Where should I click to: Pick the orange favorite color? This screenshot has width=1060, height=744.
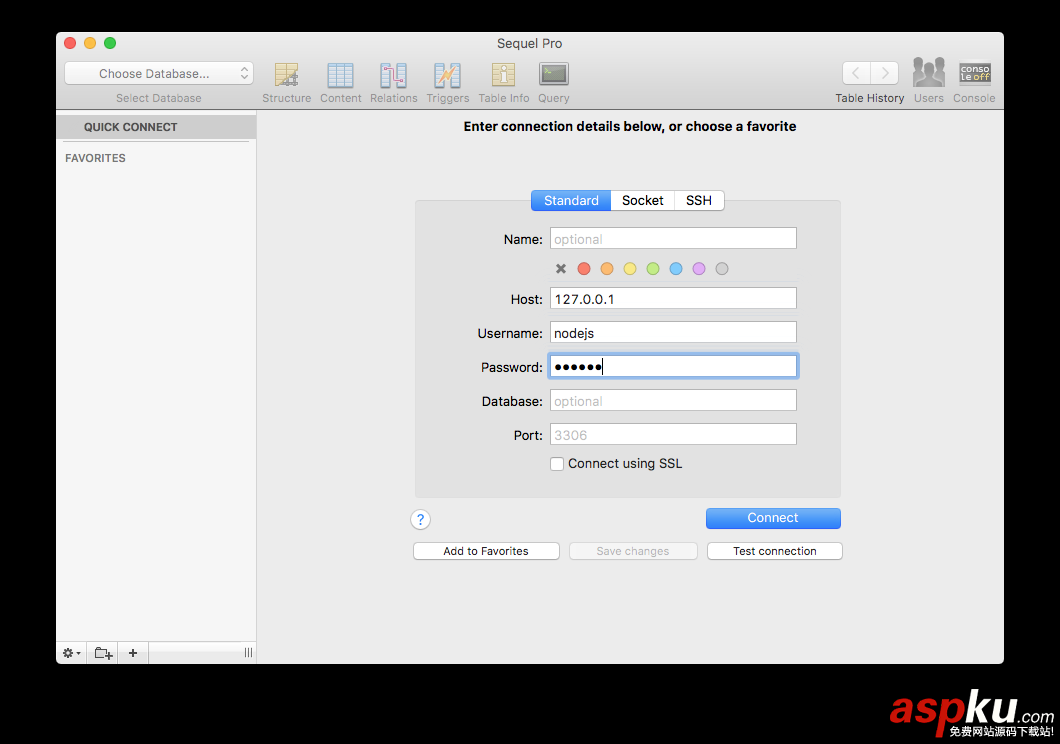click(607, 269)
